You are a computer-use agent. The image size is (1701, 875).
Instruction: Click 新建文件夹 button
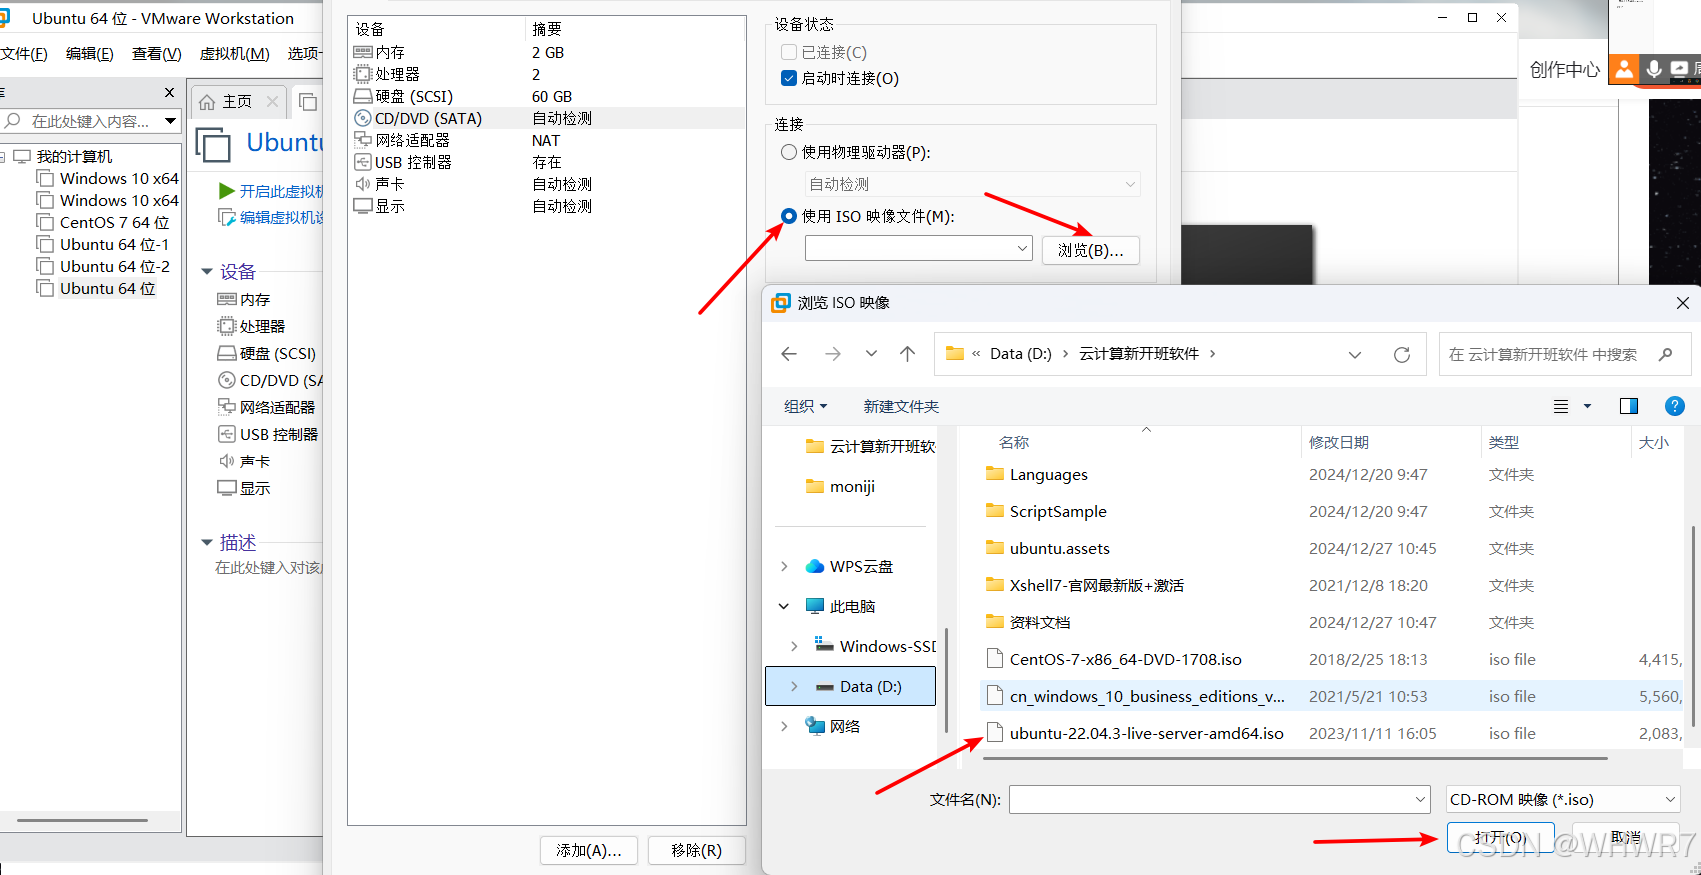[x=901, y=406]
